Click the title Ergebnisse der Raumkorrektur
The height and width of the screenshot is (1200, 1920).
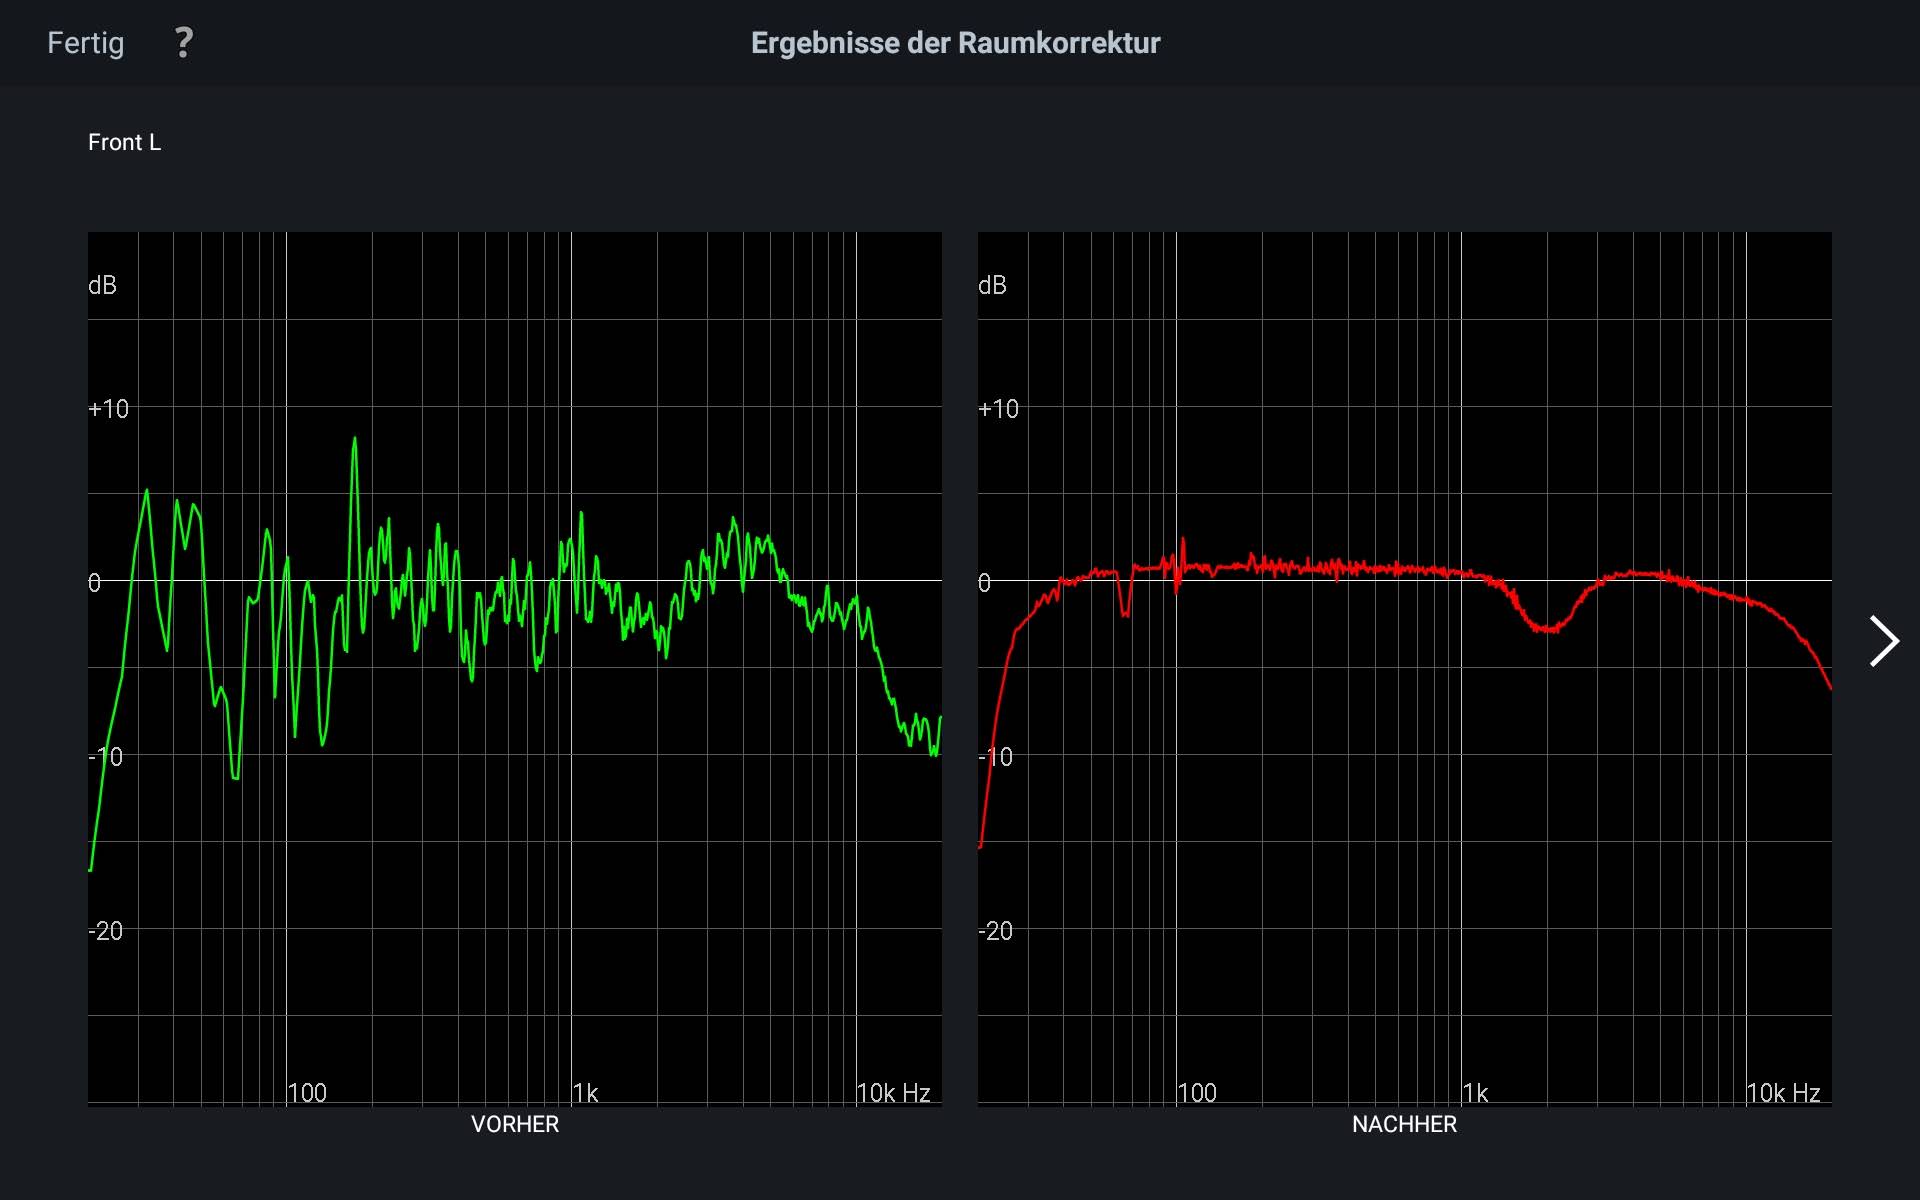955,43
